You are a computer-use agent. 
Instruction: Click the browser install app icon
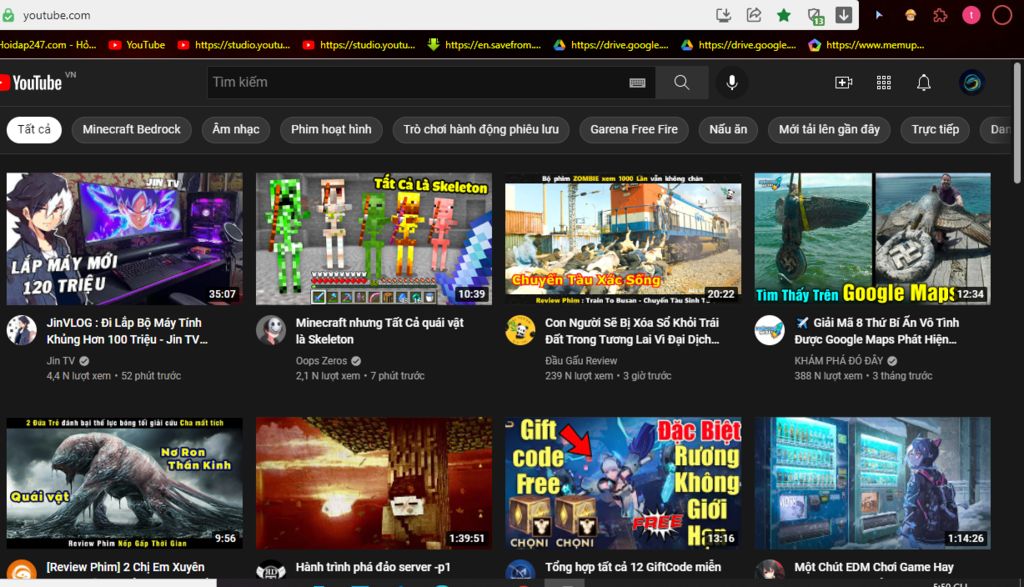tap(723, 15)
